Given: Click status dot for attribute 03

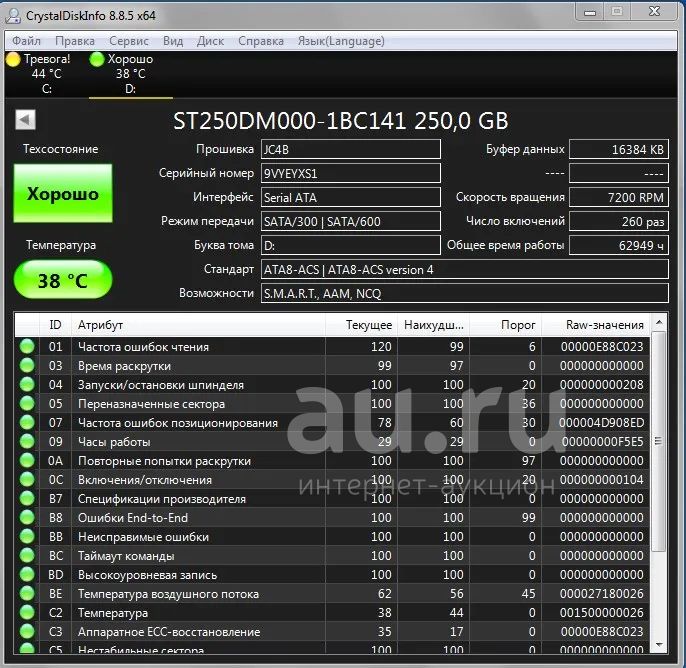Looking at the screenshot, I should 27,365.
